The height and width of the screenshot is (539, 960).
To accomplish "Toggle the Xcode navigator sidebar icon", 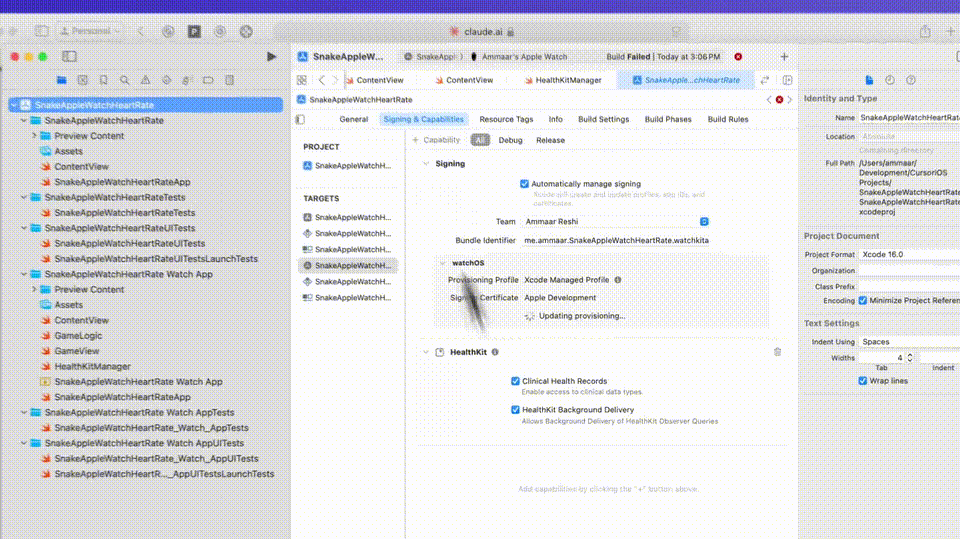I will point(69,56).
